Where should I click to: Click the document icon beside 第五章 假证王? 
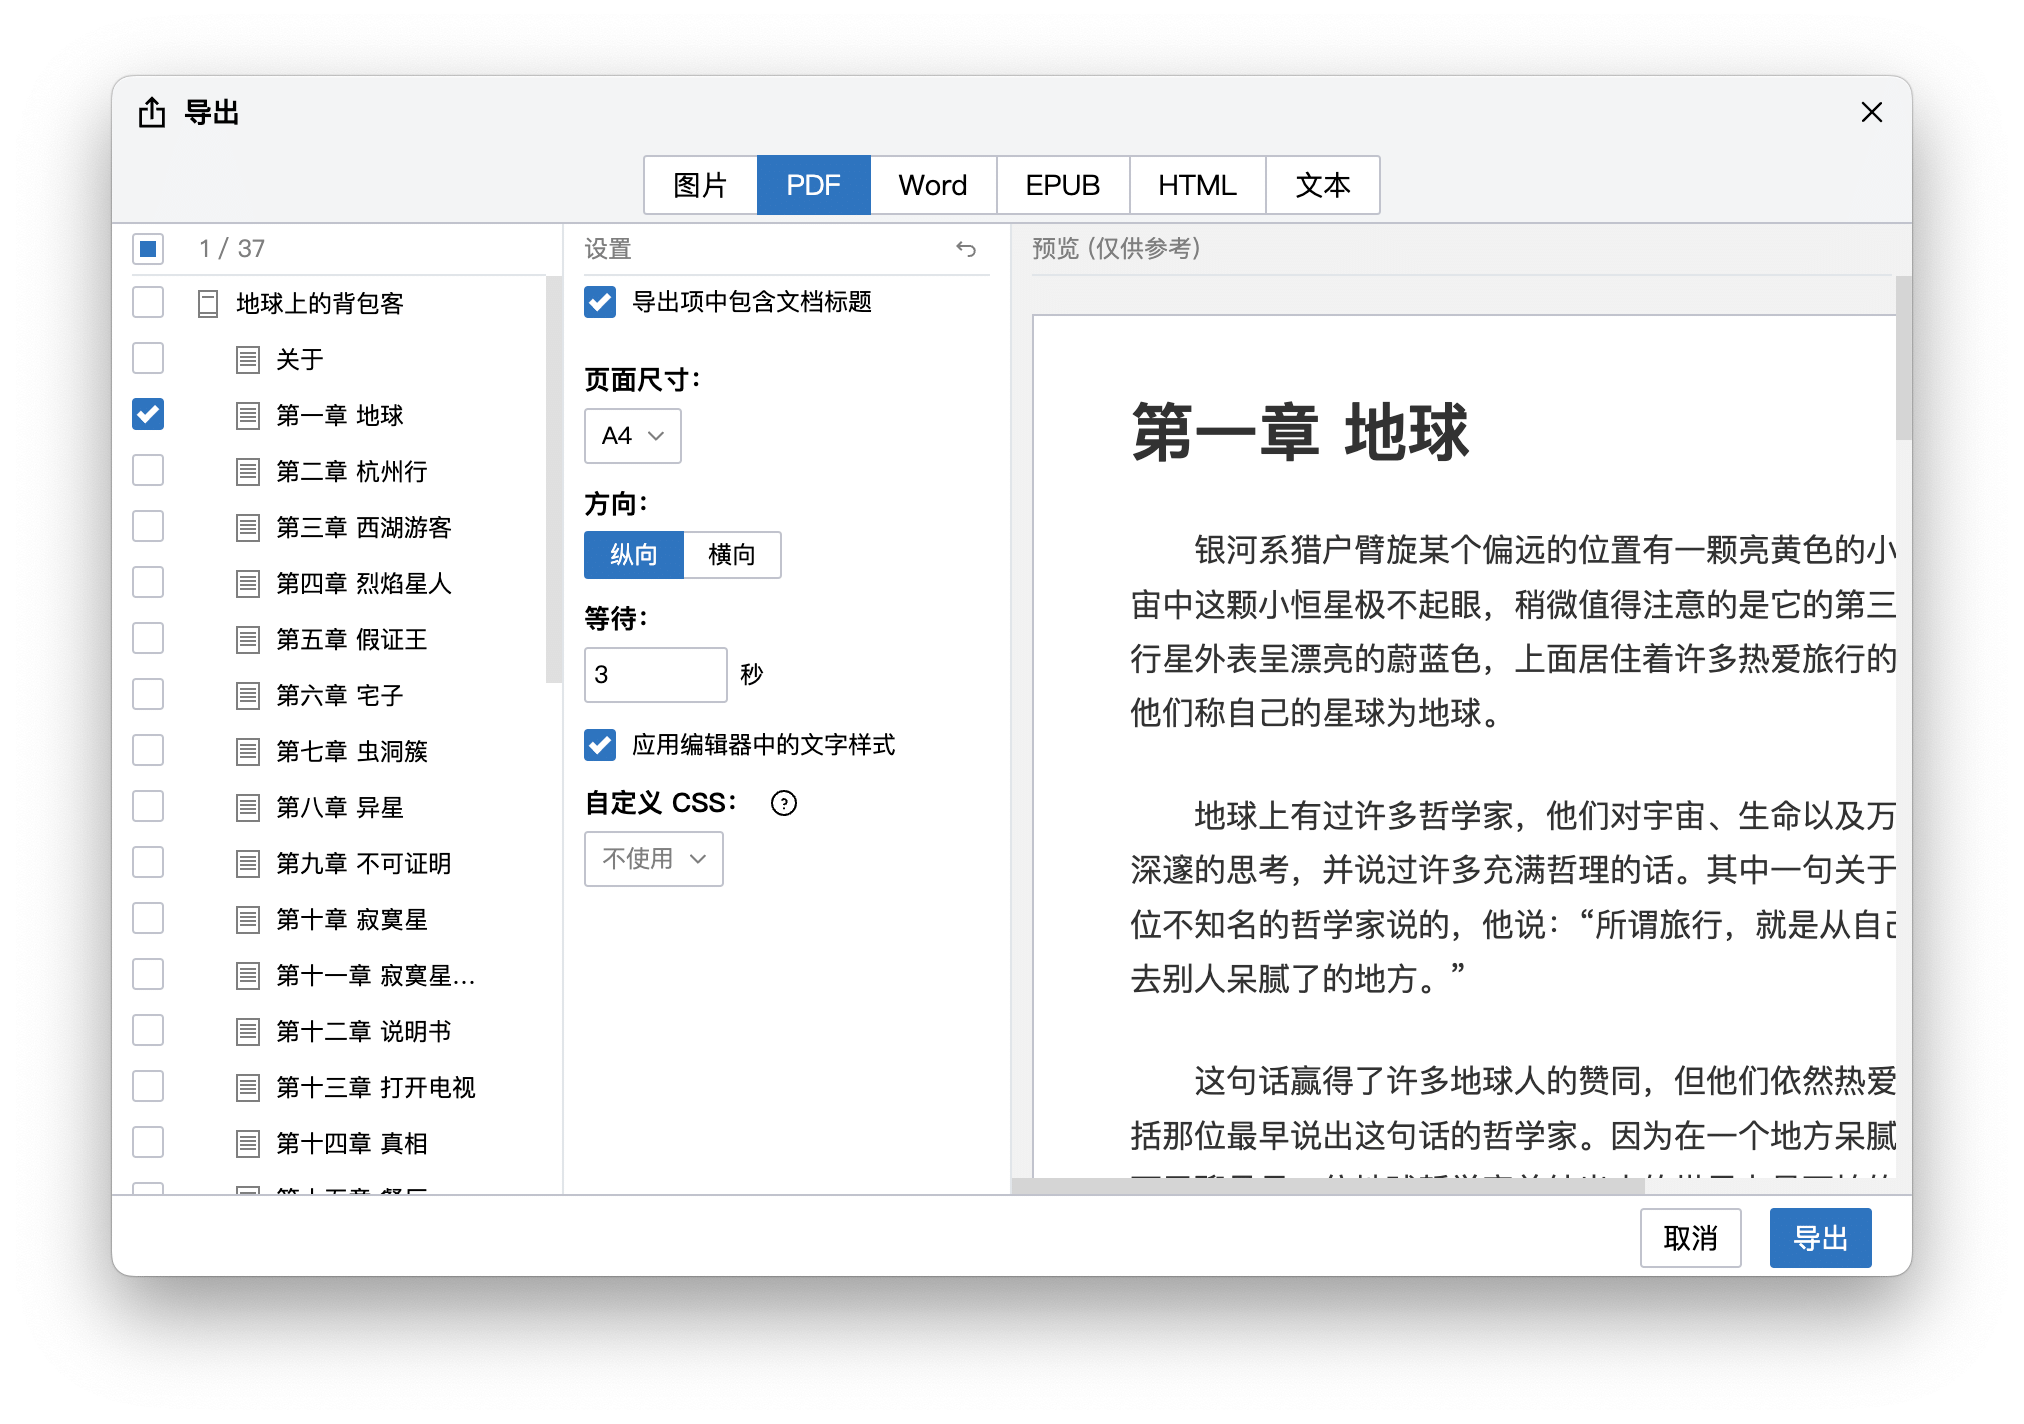[248, 639]
